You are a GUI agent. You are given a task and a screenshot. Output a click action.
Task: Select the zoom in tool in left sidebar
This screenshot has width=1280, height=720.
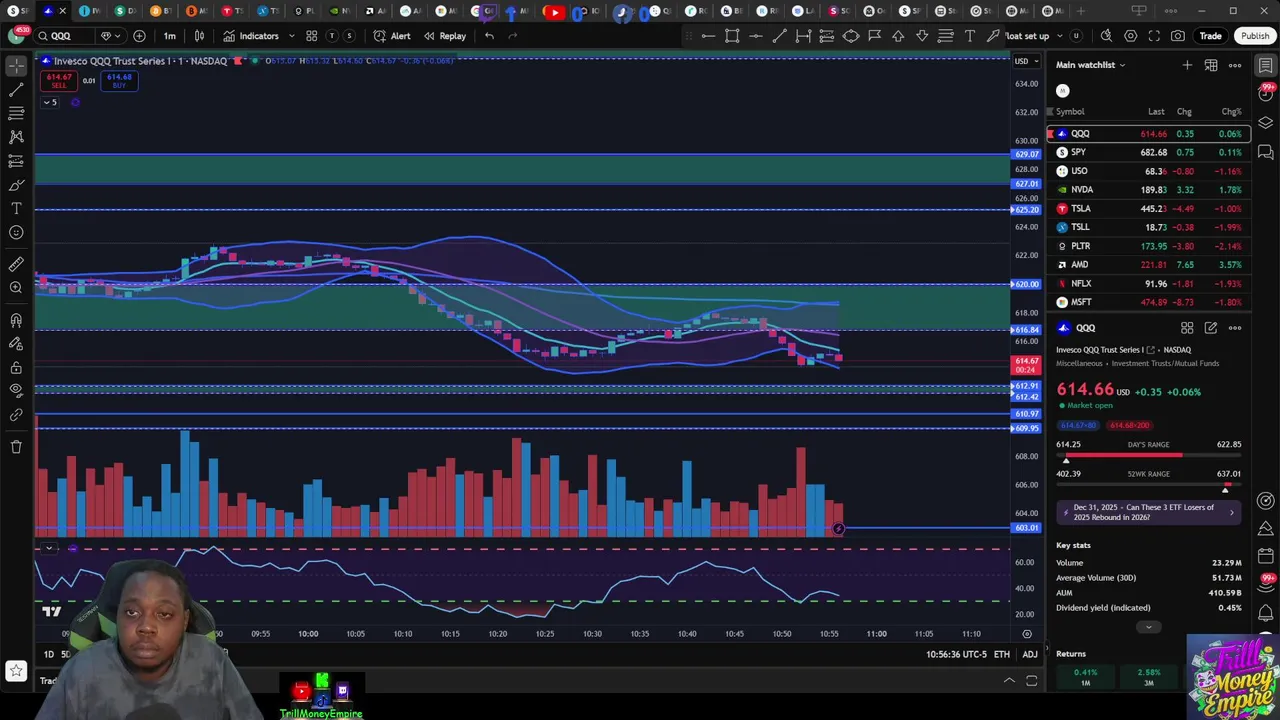(16, 288)
